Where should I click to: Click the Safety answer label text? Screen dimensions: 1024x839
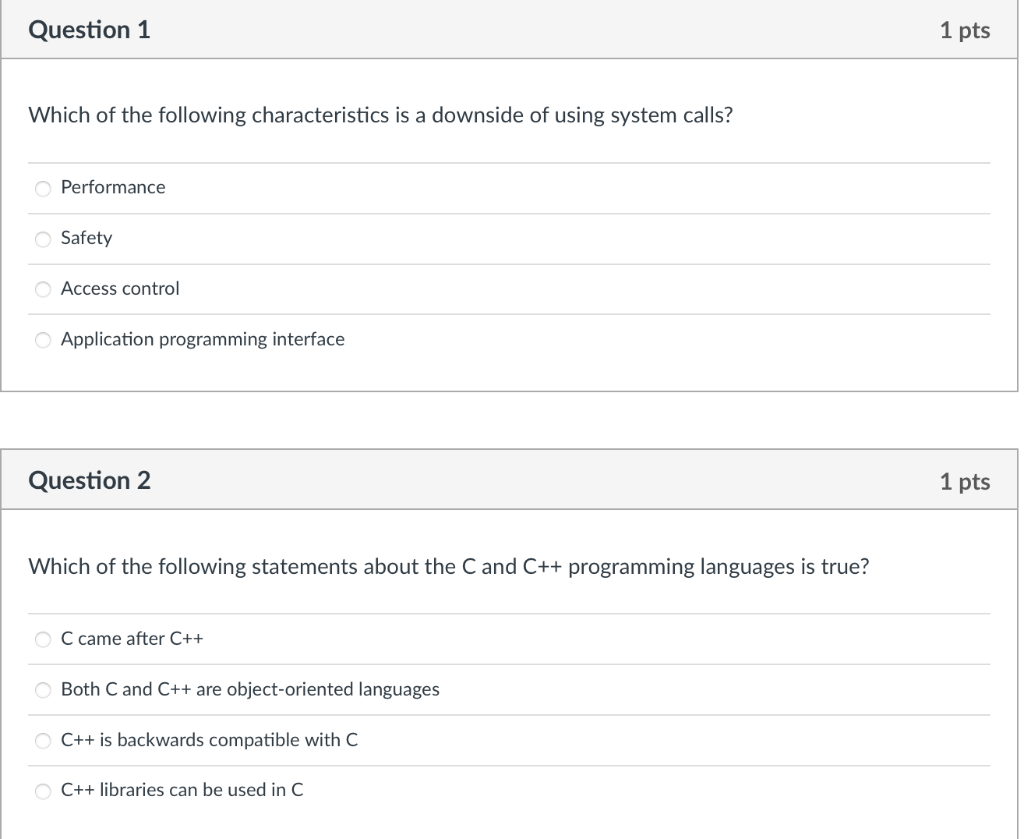point(86,239)
